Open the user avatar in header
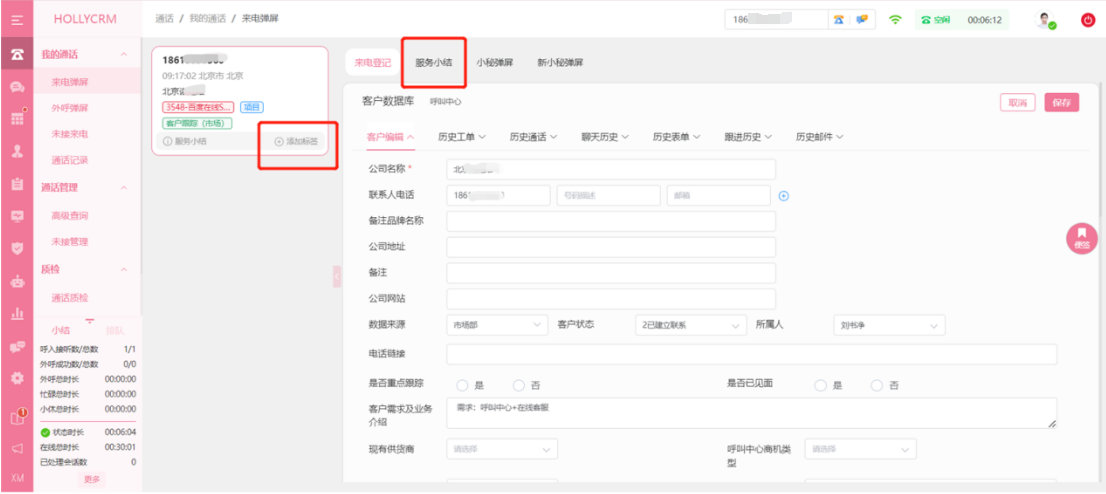The height and width of the screenshot is (494, 1106). click(x=1045, y=20)
